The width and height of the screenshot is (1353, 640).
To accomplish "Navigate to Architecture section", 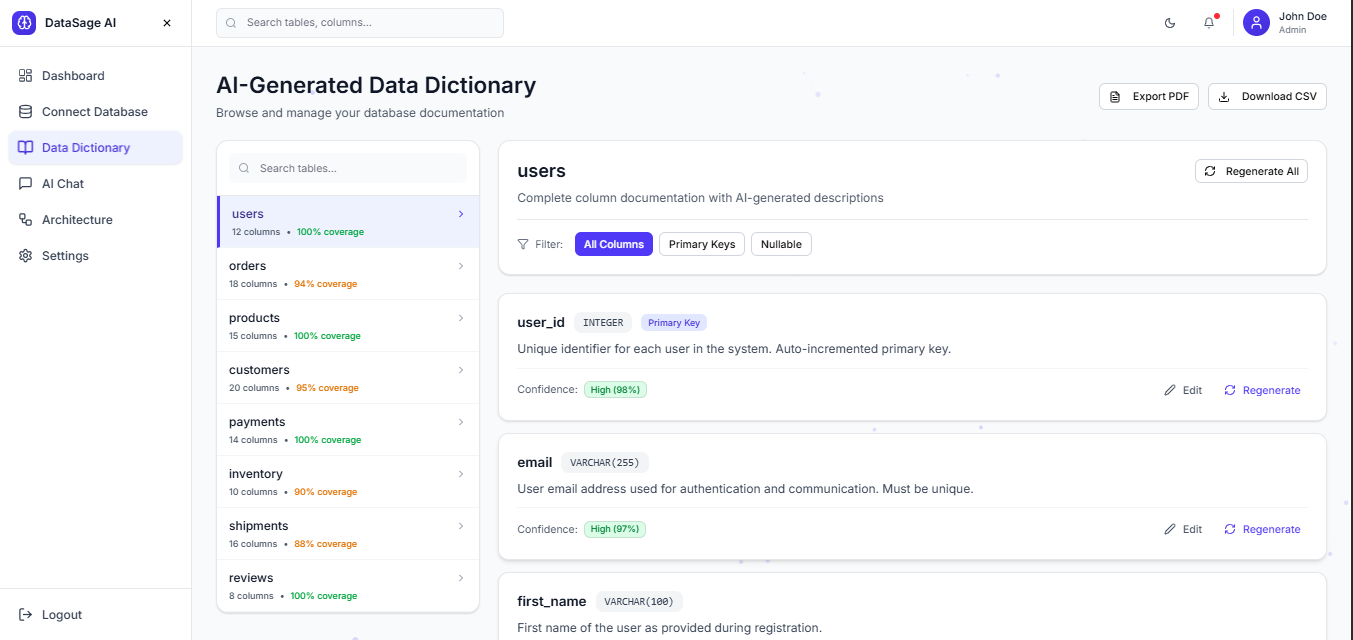I will (x=95, y=220).
